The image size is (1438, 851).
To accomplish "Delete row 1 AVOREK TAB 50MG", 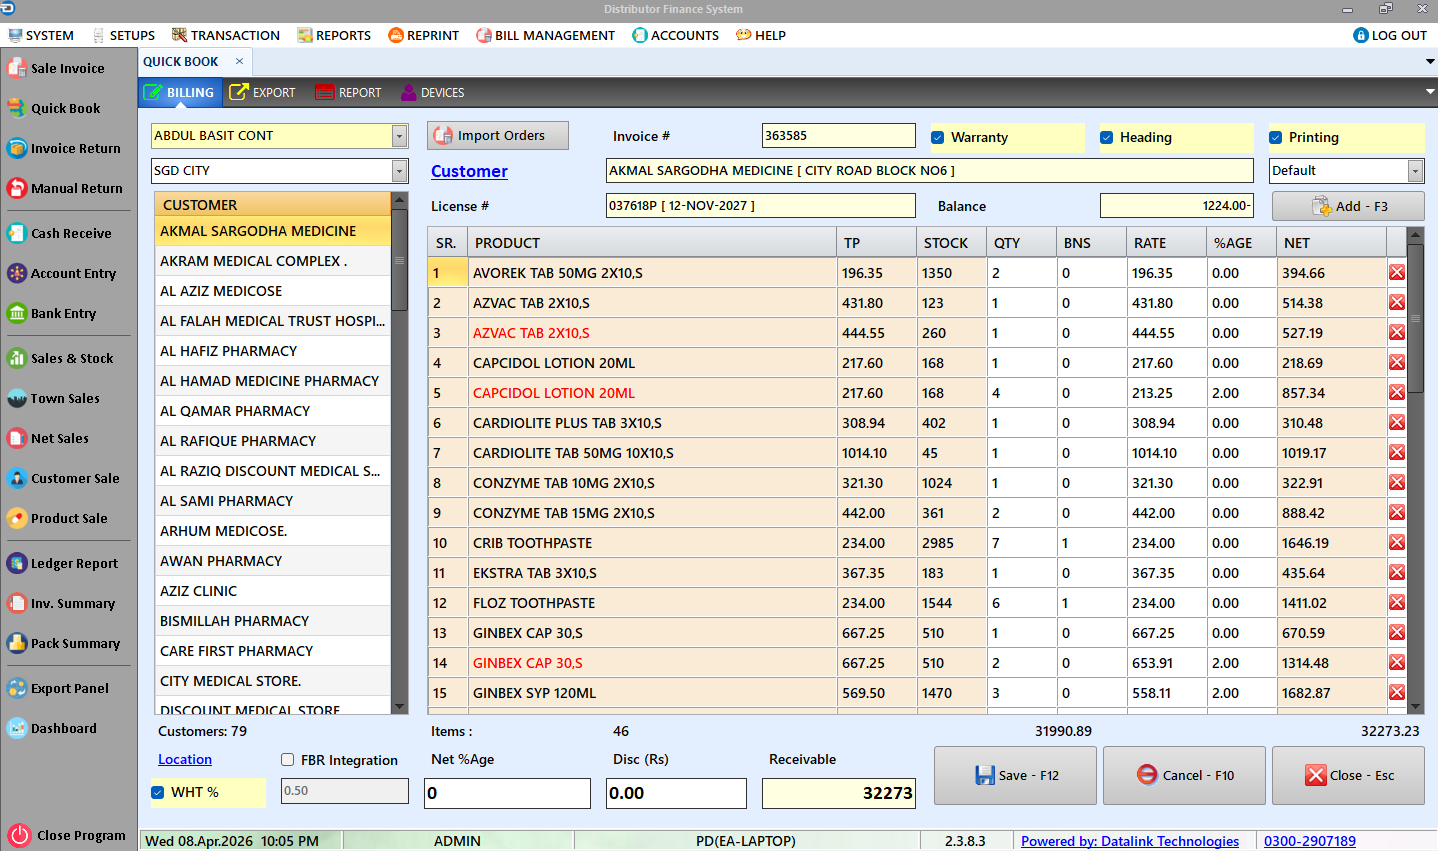I will pyautogui.click(x=1397, y=272).
